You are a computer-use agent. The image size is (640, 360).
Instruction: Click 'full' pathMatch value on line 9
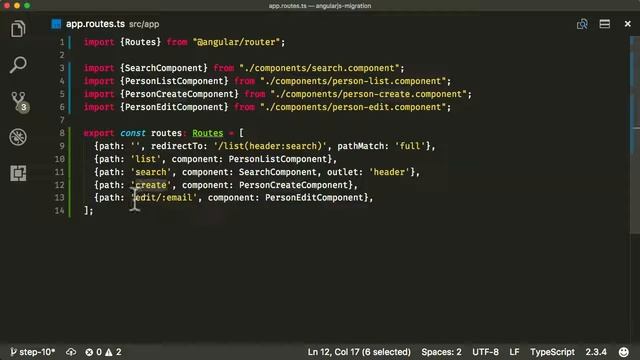410,146
